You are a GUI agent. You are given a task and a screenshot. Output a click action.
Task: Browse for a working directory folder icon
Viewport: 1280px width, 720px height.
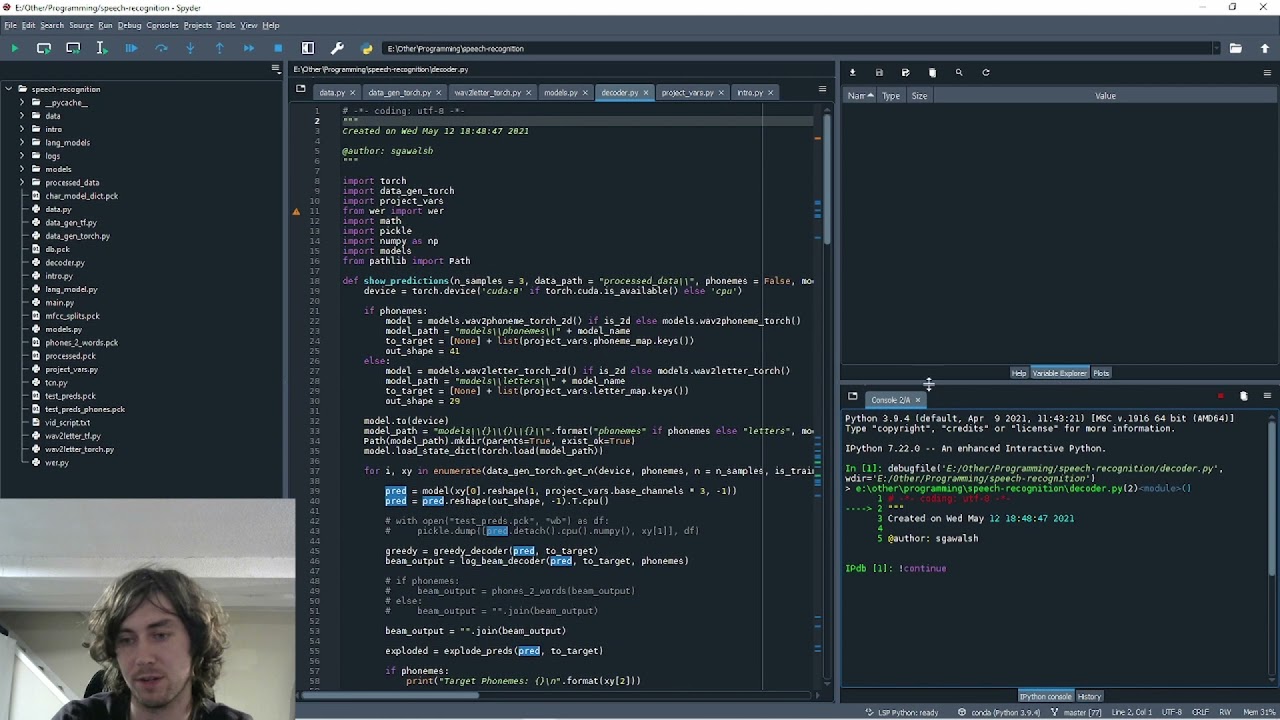(1236, 48)
